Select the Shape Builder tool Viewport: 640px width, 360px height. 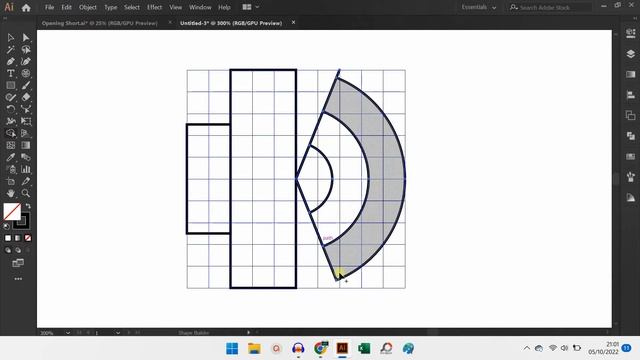coord(11,133)
